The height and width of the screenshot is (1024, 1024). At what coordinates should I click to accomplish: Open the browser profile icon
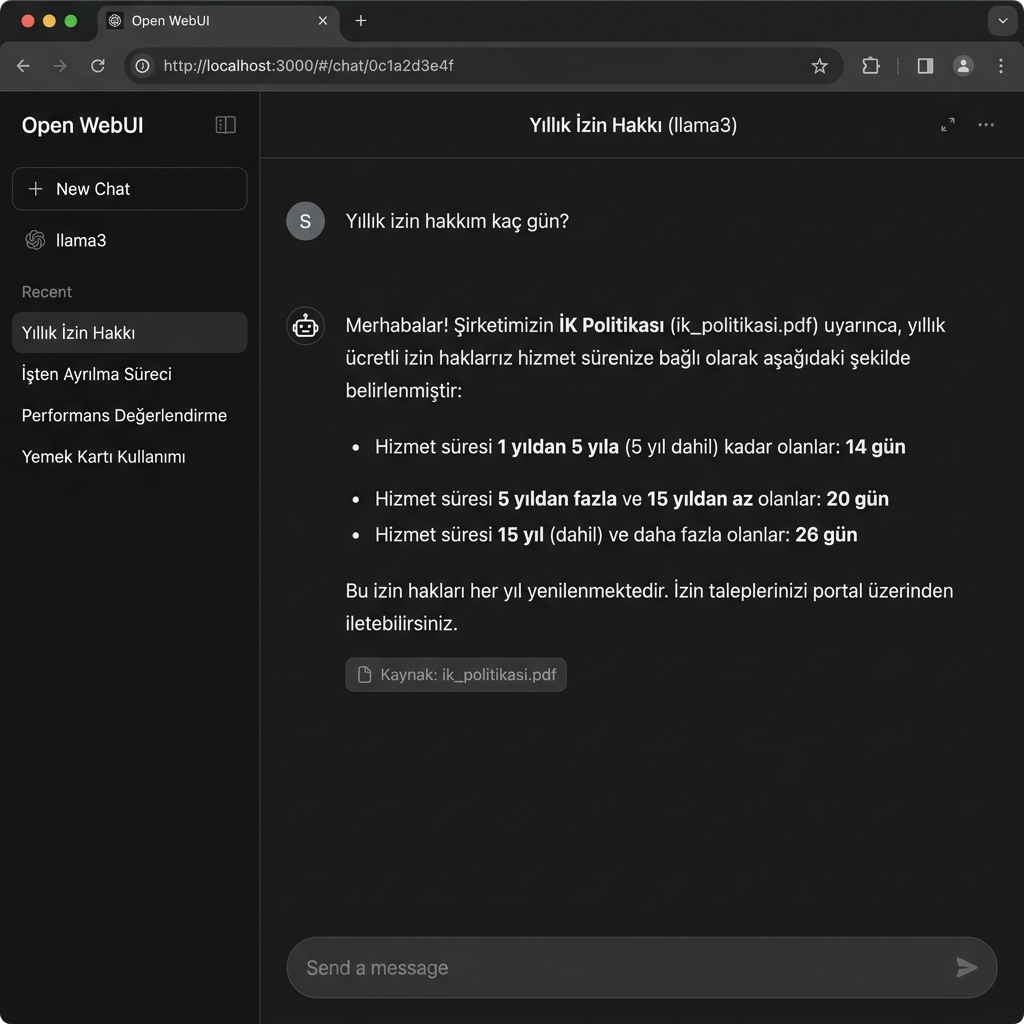tap(963, 66)
